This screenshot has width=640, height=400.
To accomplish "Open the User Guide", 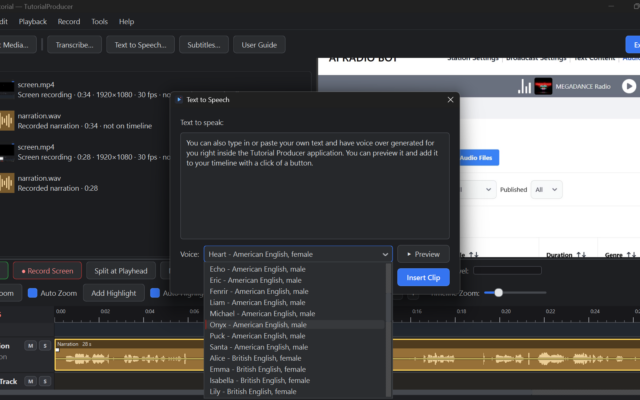I will (259, 45).
